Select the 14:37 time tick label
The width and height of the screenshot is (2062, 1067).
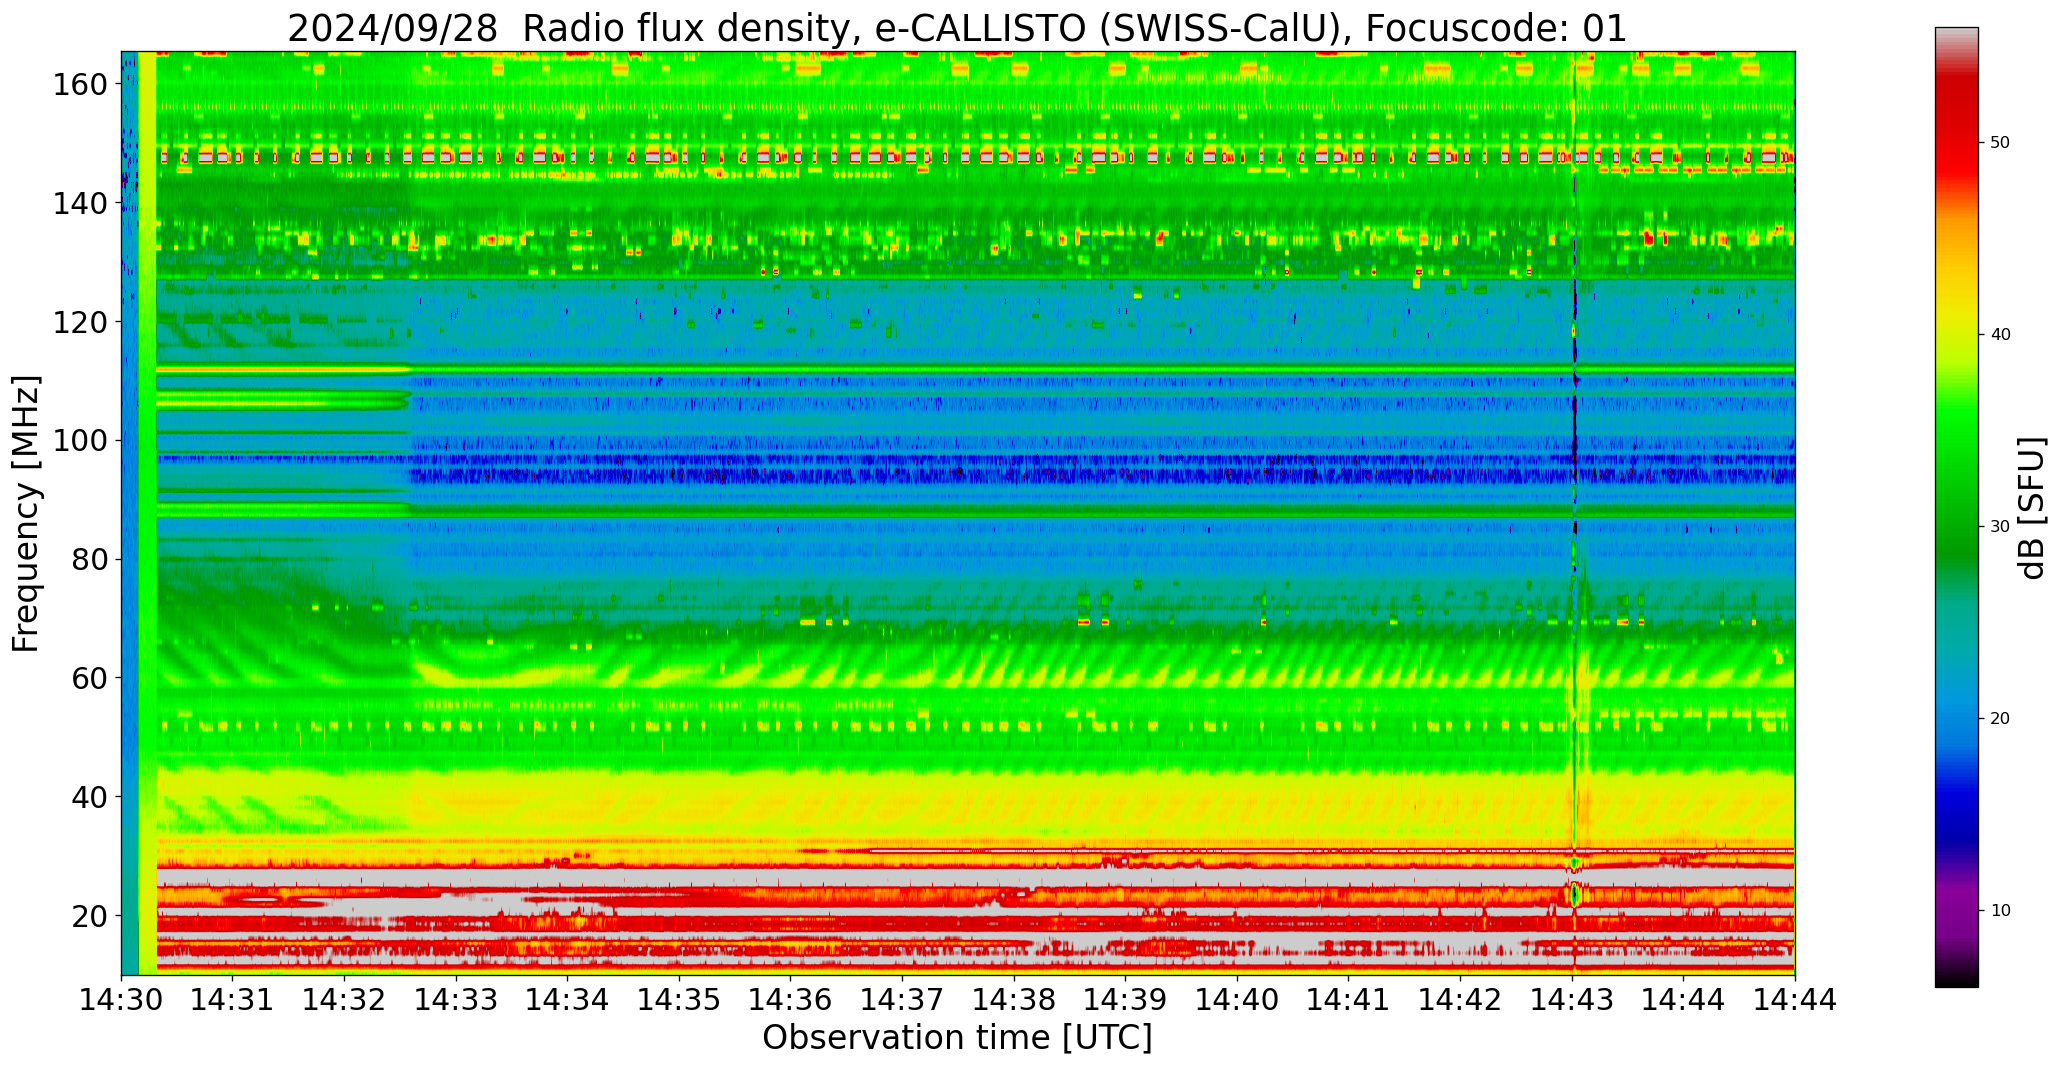pos(902,999)
